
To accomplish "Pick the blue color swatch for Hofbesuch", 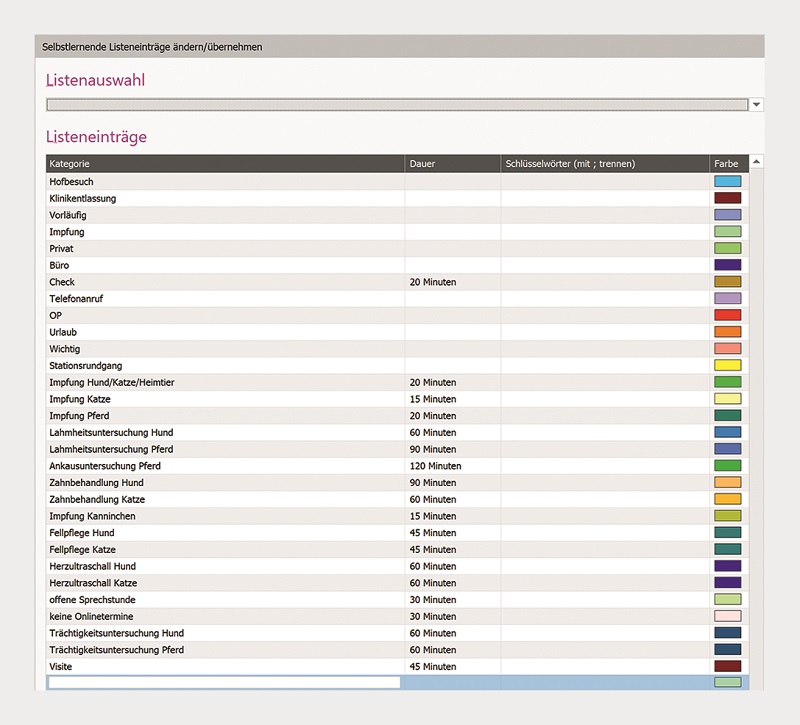I will pos(727,182).
